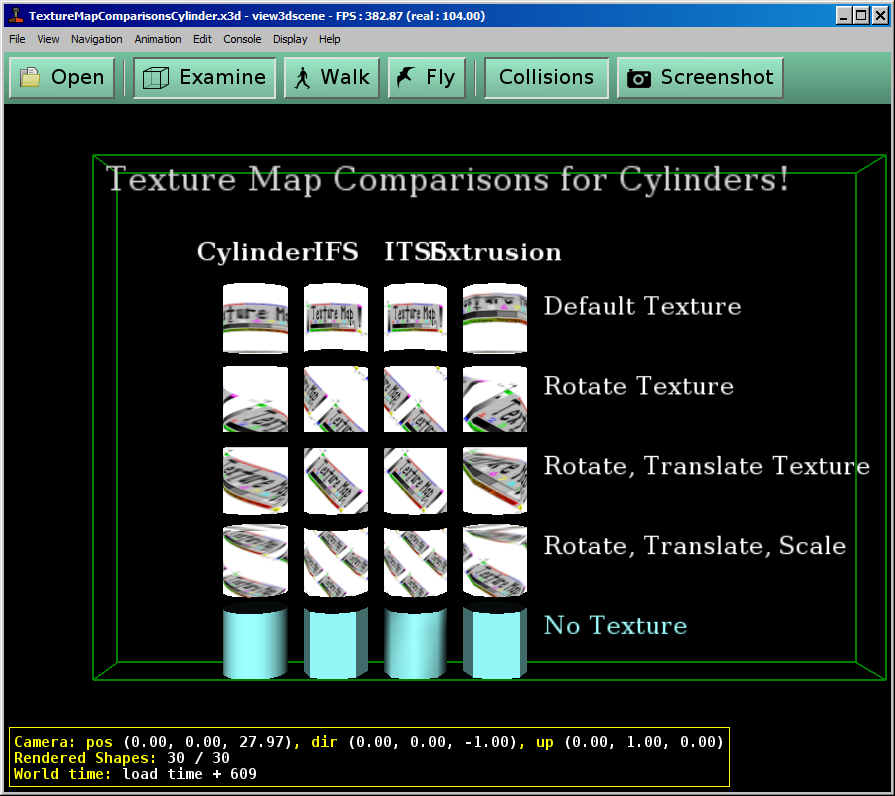Activate the Fly navigation mode
895x796 pixels.
[x=427, y=78]
